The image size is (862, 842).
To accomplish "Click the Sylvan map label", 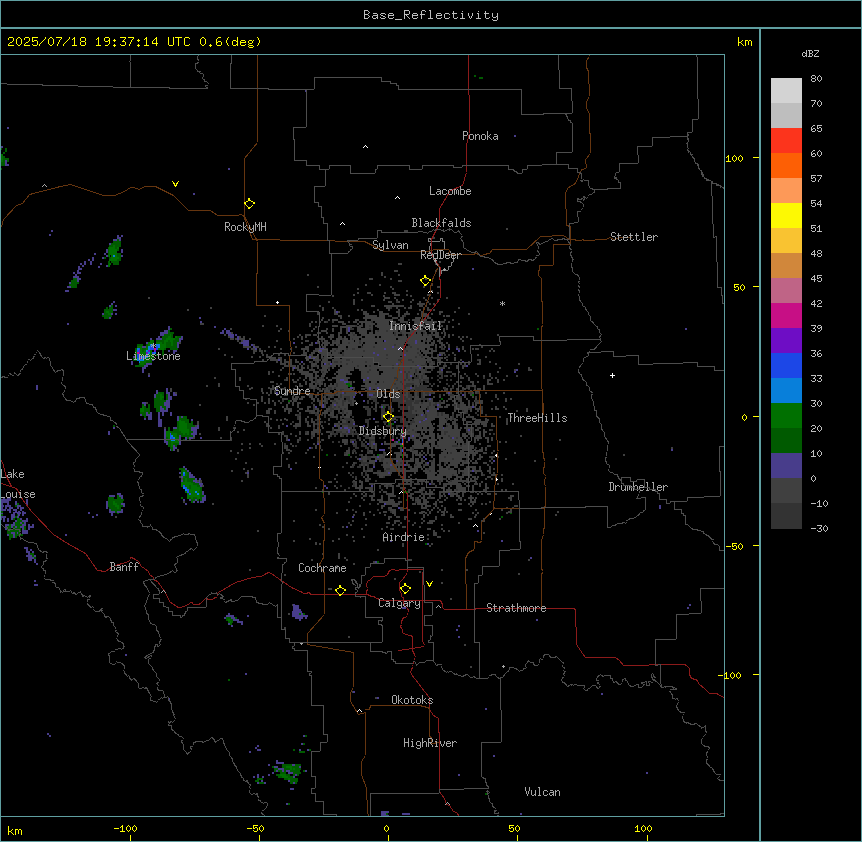I will click(x=390, y=245).
